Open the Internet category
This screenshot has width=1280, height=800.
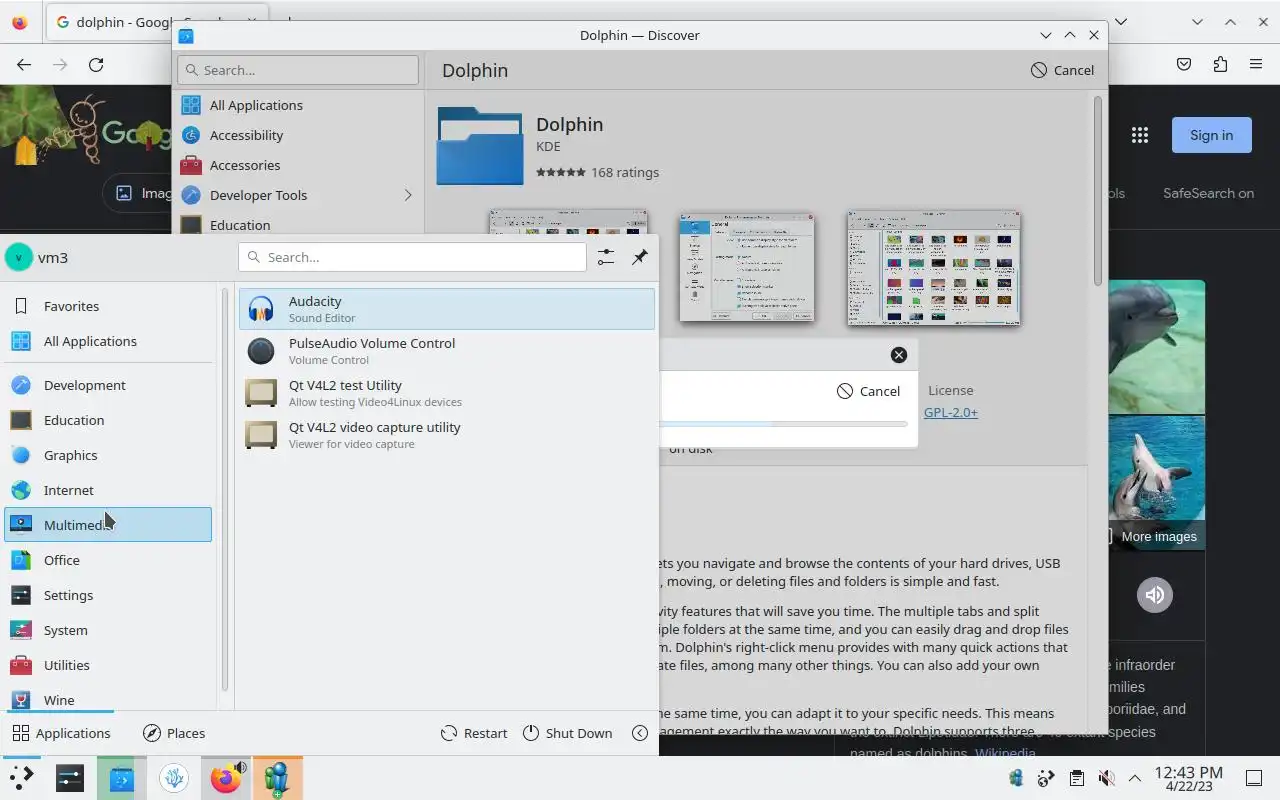[108, 490]
